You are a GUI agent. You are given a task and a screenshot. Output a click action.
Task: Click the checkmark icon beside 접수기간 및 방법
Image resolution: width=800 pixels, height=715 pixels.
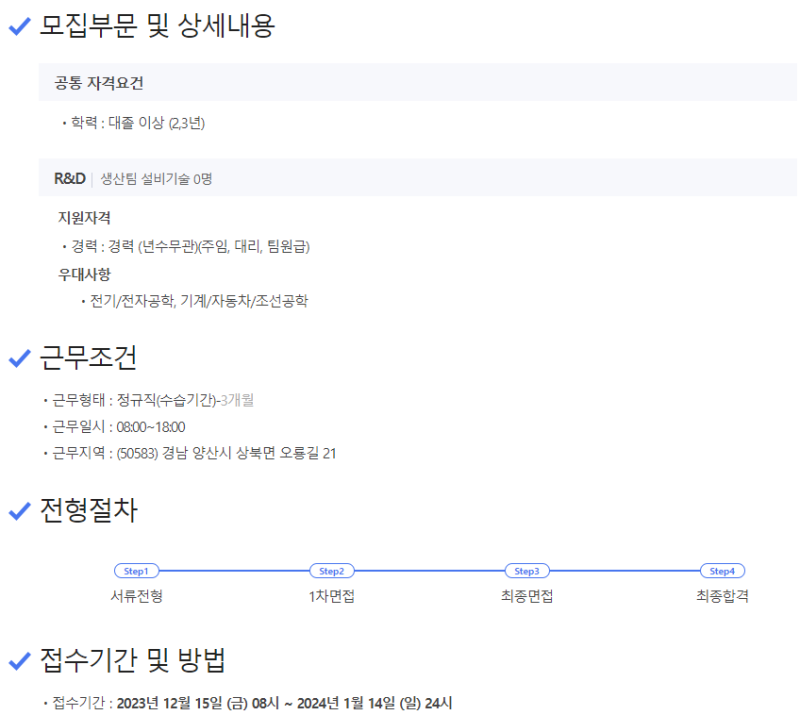[19, 661]
